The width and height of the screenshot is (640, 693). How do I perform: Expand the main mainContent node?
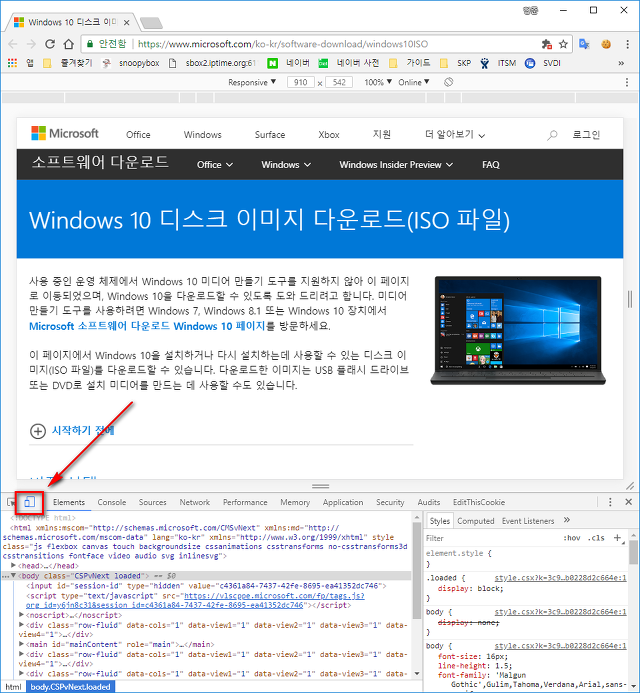(21, 644)
